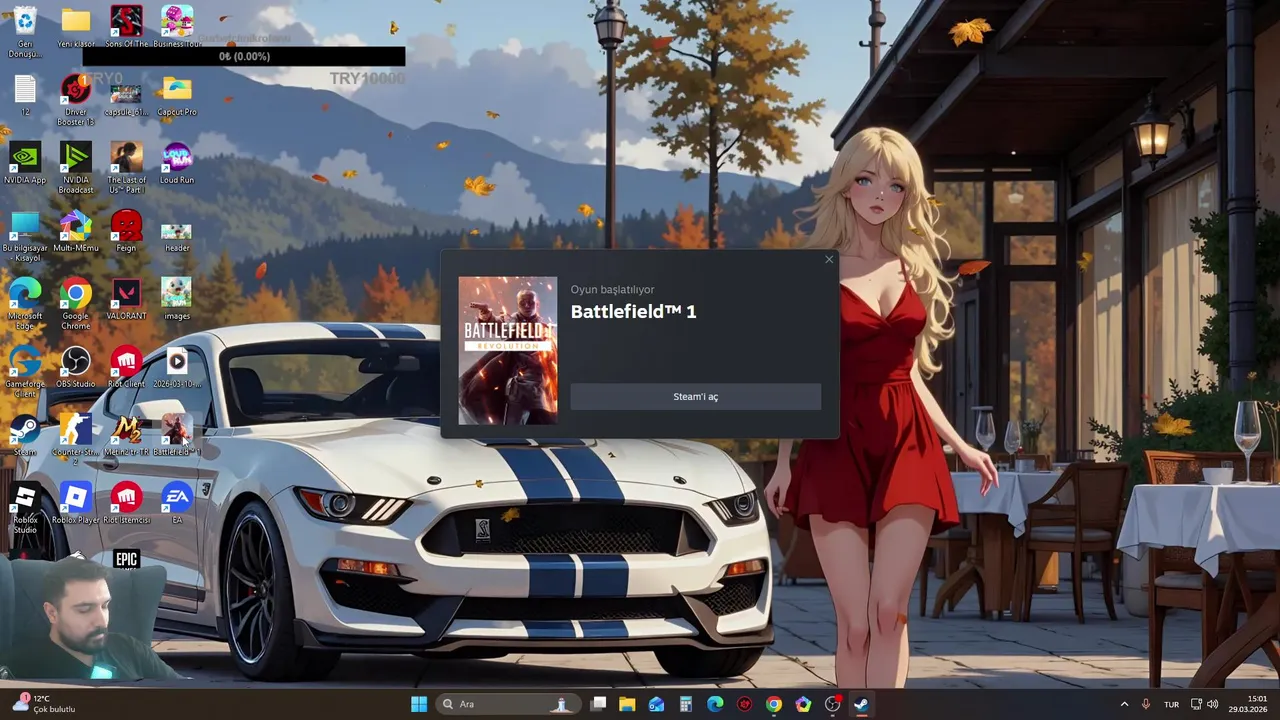Select the NVIDIA App desktop shortcut
The height and width of the screenshot is (720, 1280).
click(25, 164)
